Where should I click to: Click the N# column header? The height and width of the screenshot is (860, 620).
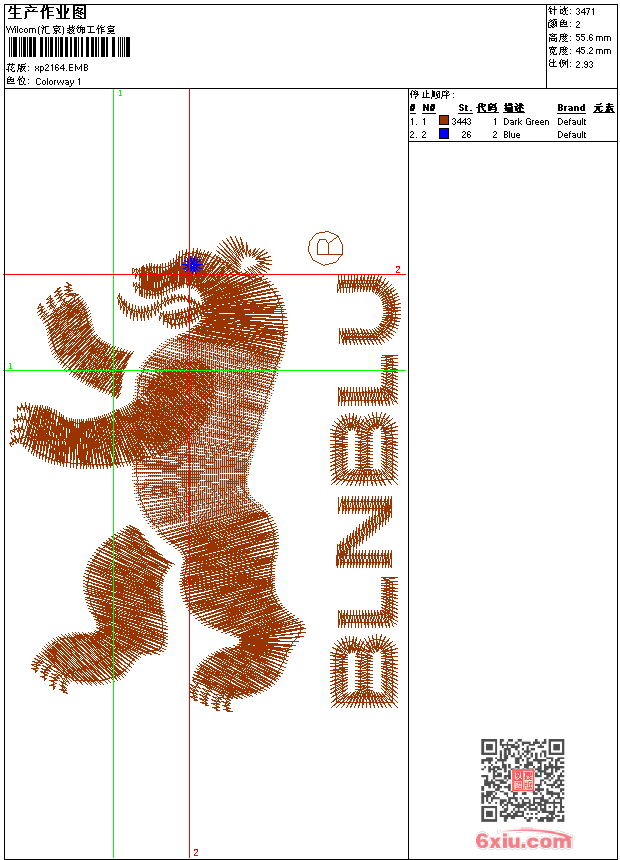click(x=429, y=108)
